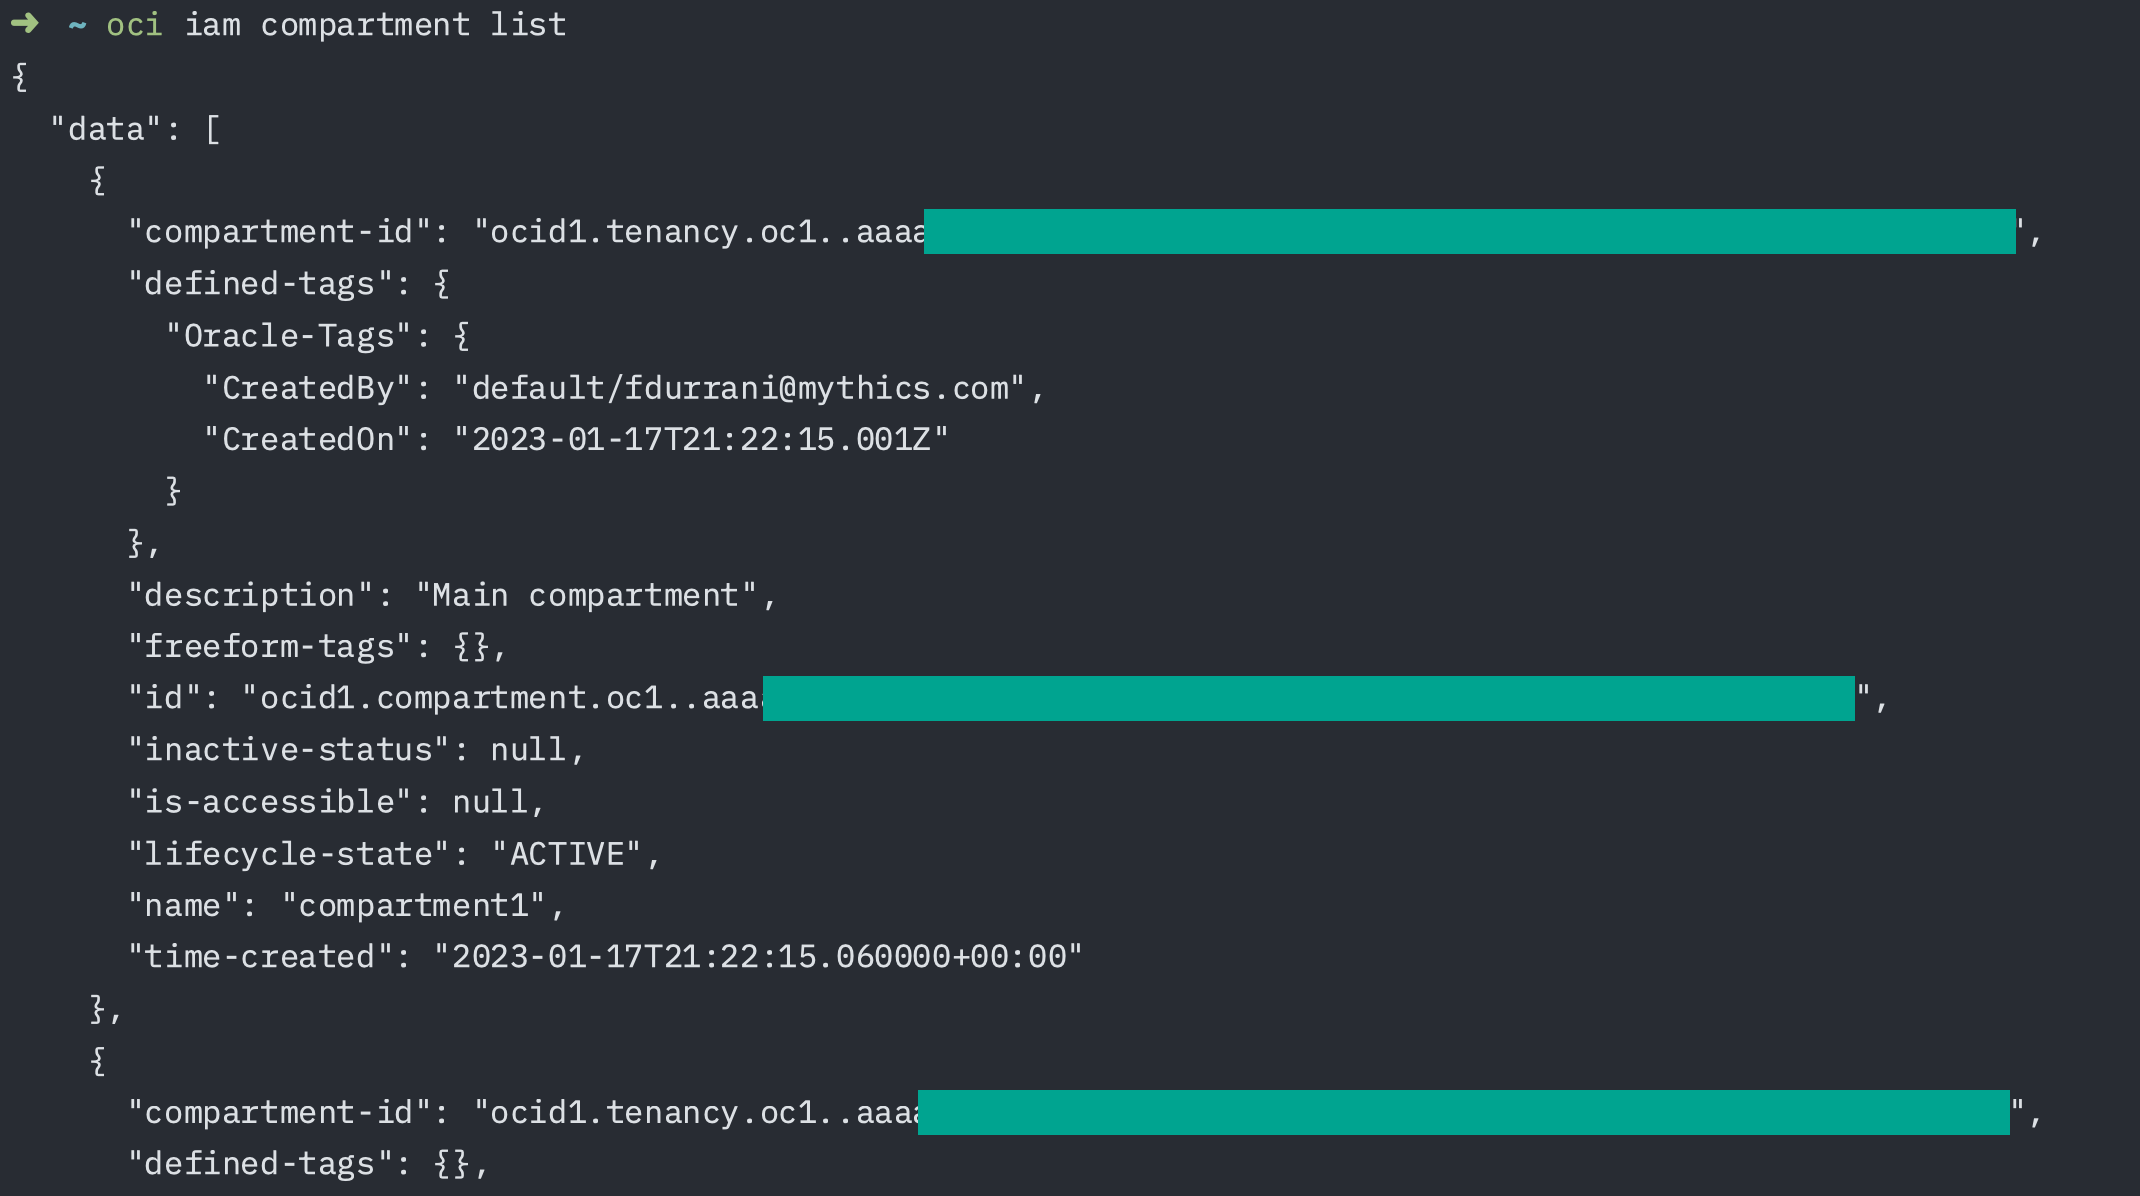Screen dimensions: 2140x1196
Task: Click the redacted compartment id bar
Action: tap(1308, 698)
